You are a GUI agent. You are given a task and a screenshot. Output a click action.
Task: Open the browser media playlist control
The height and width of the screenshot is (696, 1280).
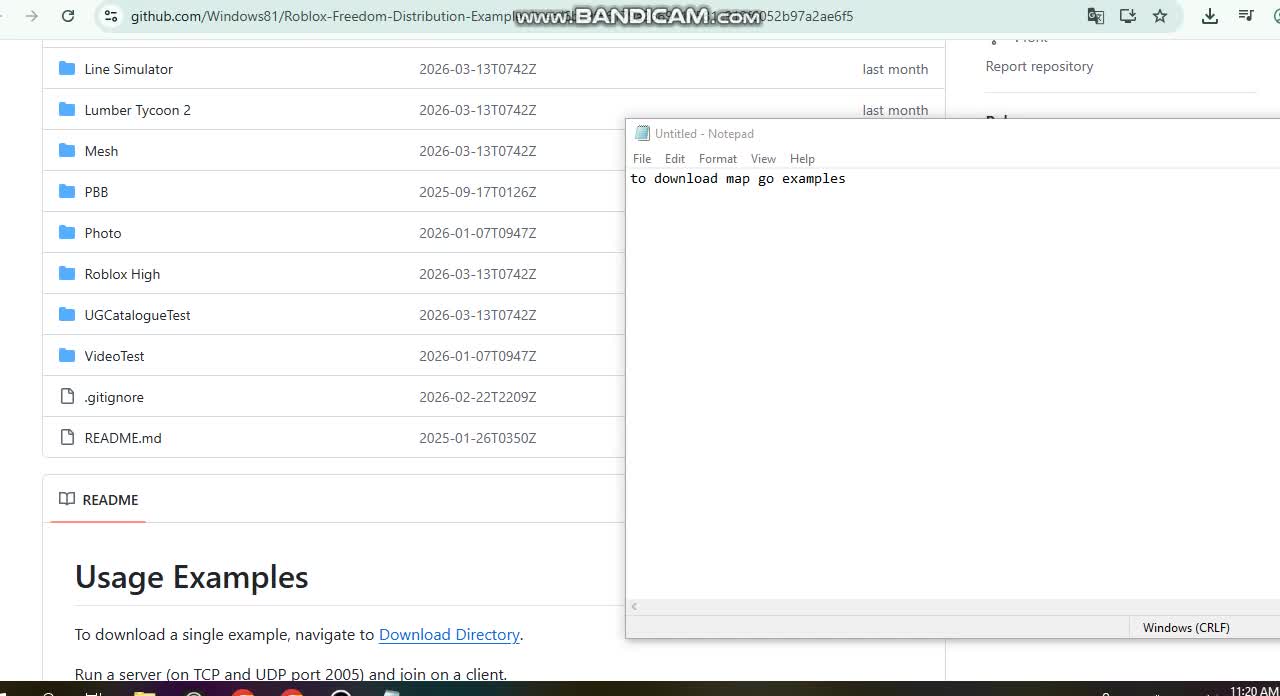[1244, 16]
